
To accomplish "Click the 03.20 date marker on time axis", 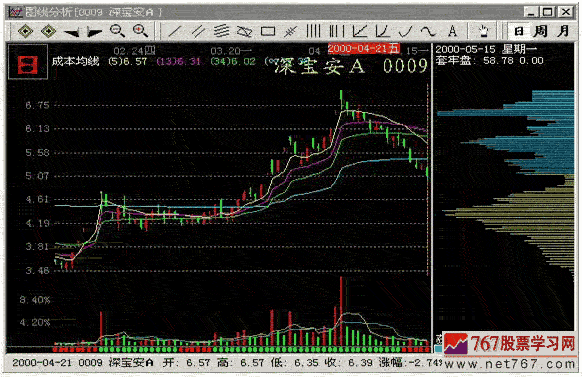I will point(231,50).
